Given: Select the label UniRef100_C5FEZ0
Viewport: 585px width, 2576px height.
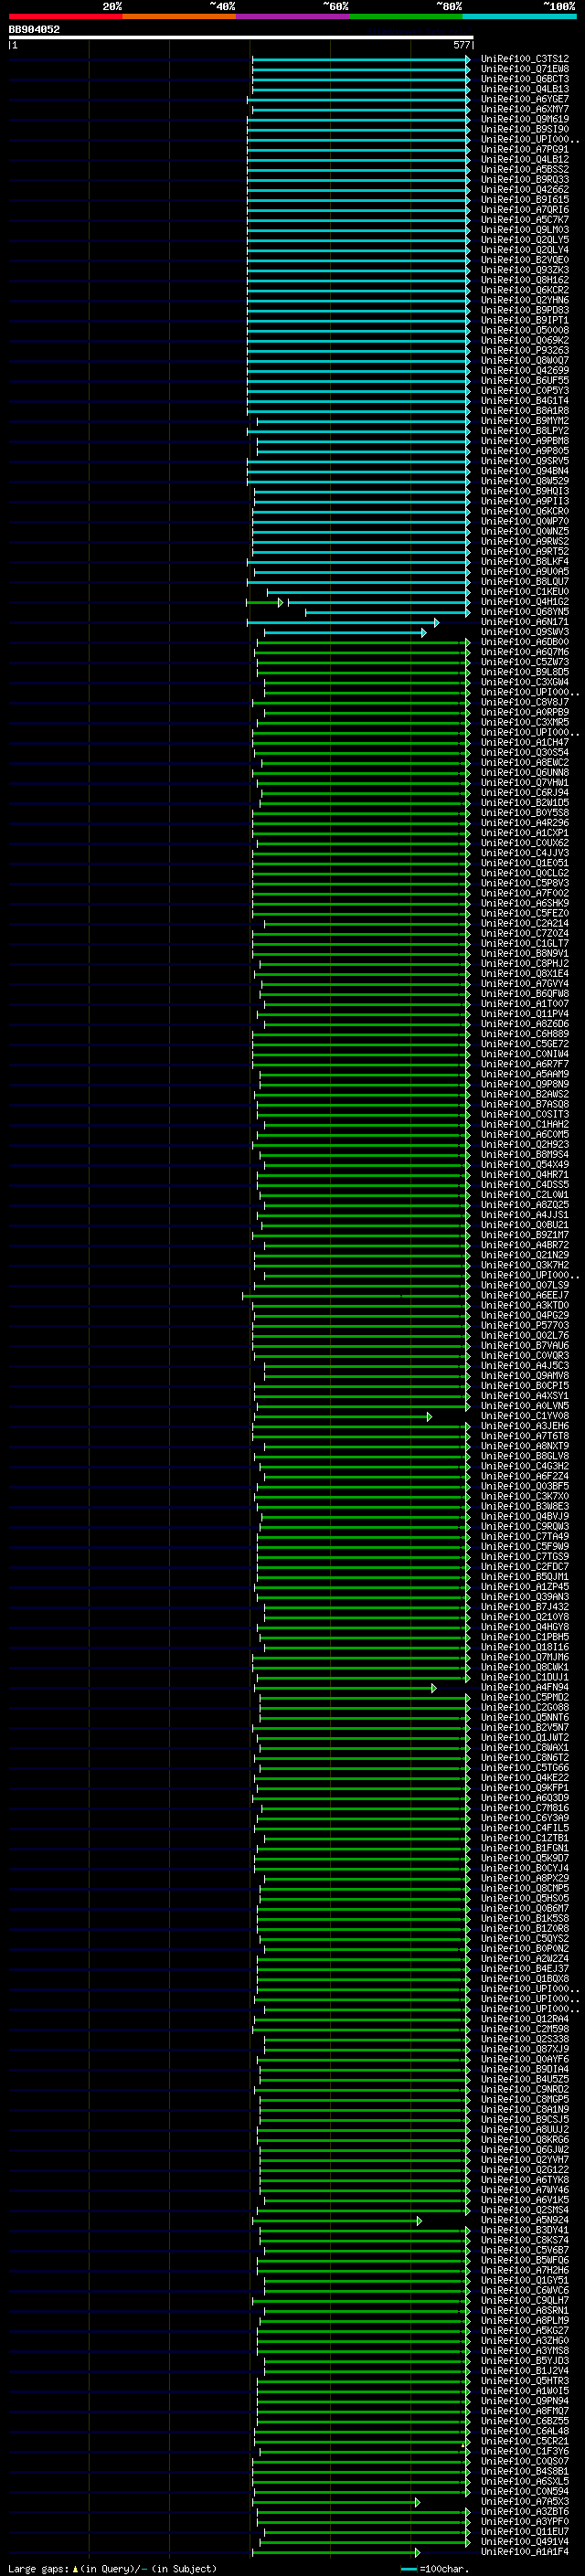Looking at the screenshot, I should (524, 913).
